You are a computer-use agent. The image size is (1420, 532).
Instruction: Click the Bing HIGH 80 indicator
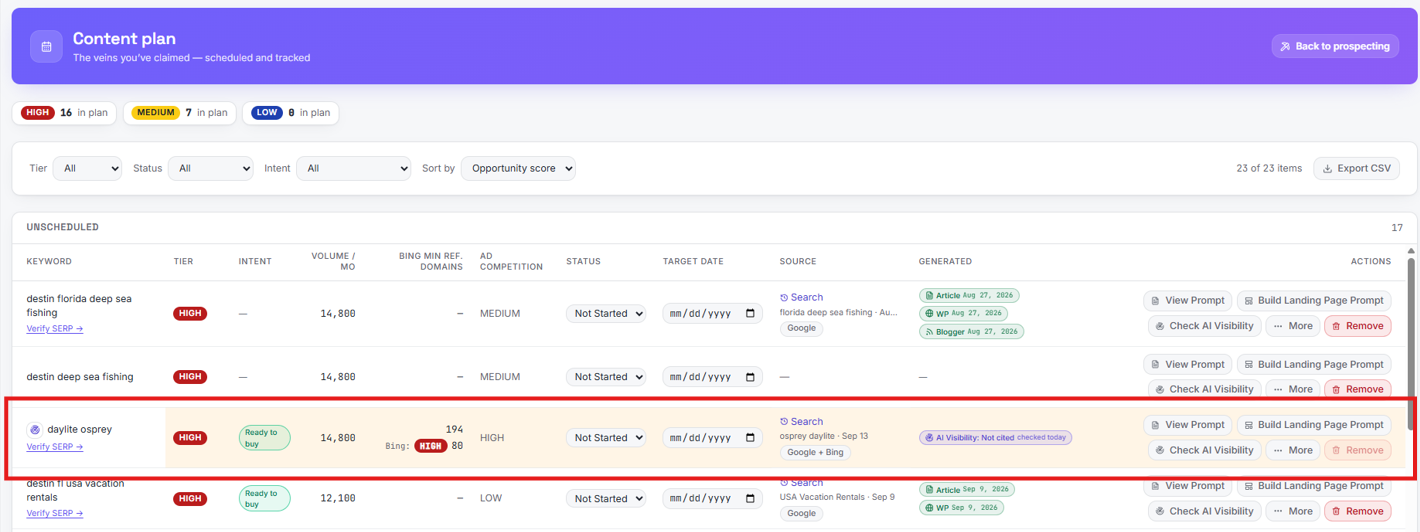[424, 446]
